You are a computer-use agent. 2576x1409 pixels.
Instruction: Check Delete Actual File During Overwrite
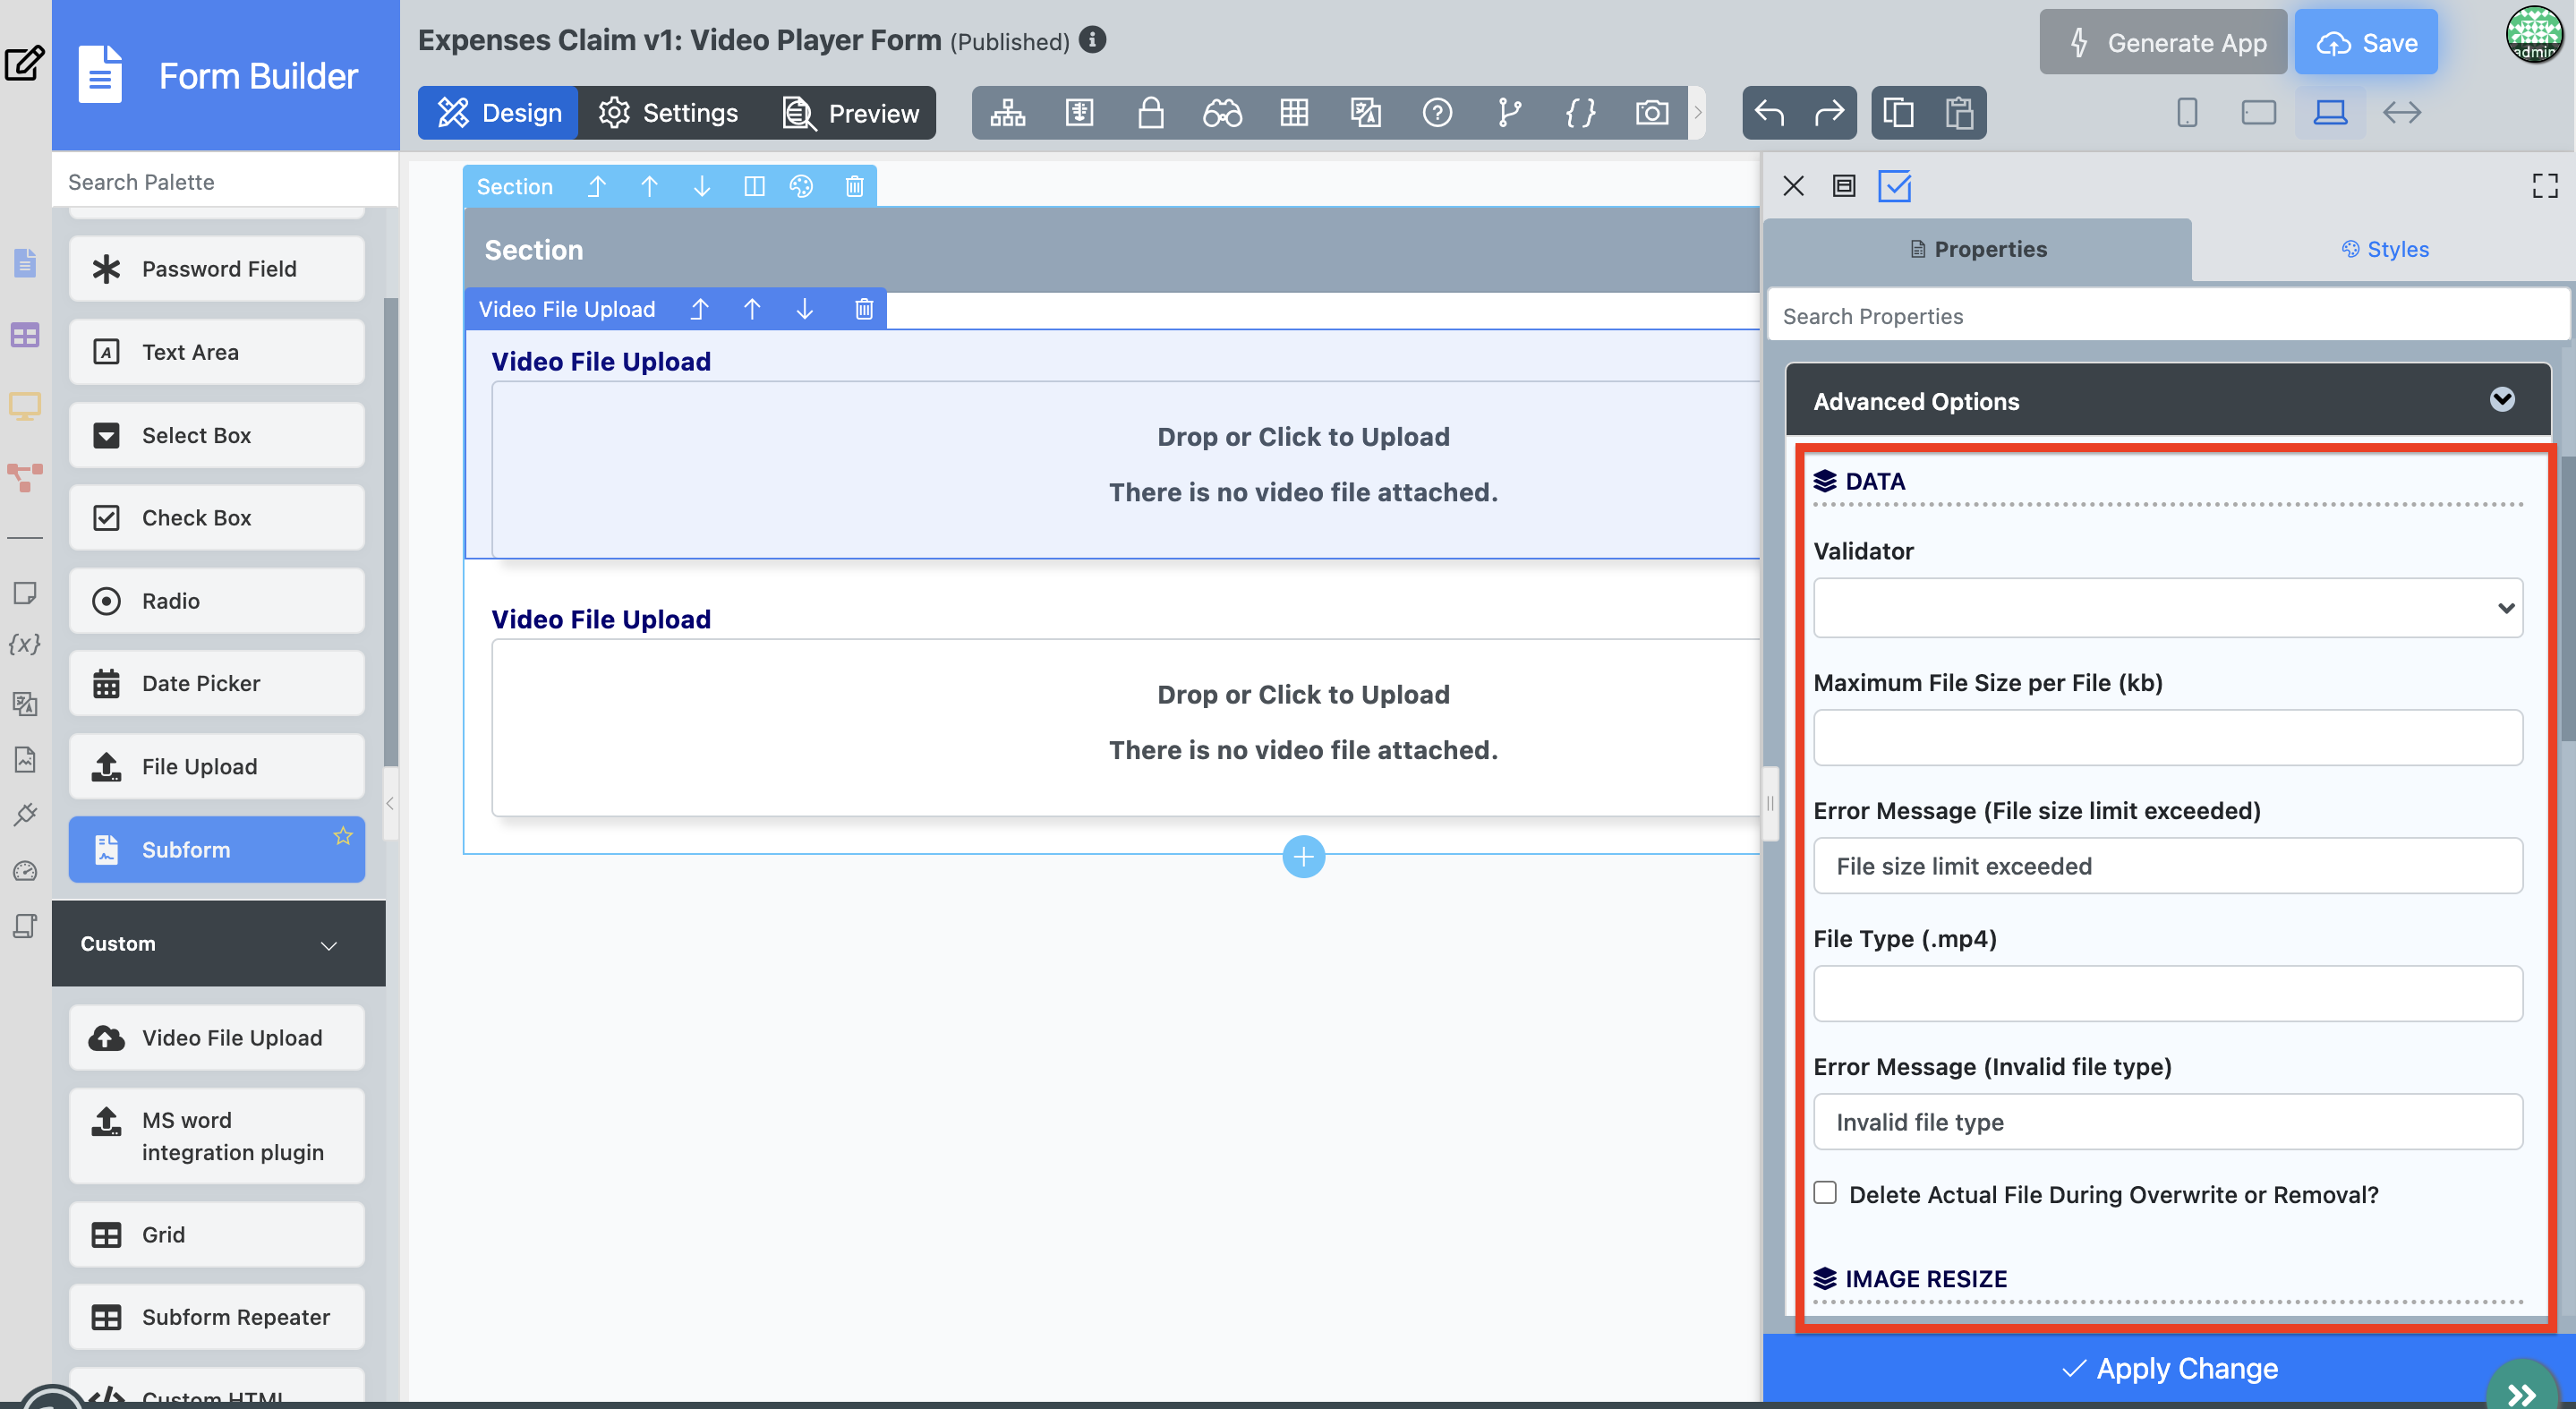pyautogui.click(x=1825, y=1193)
